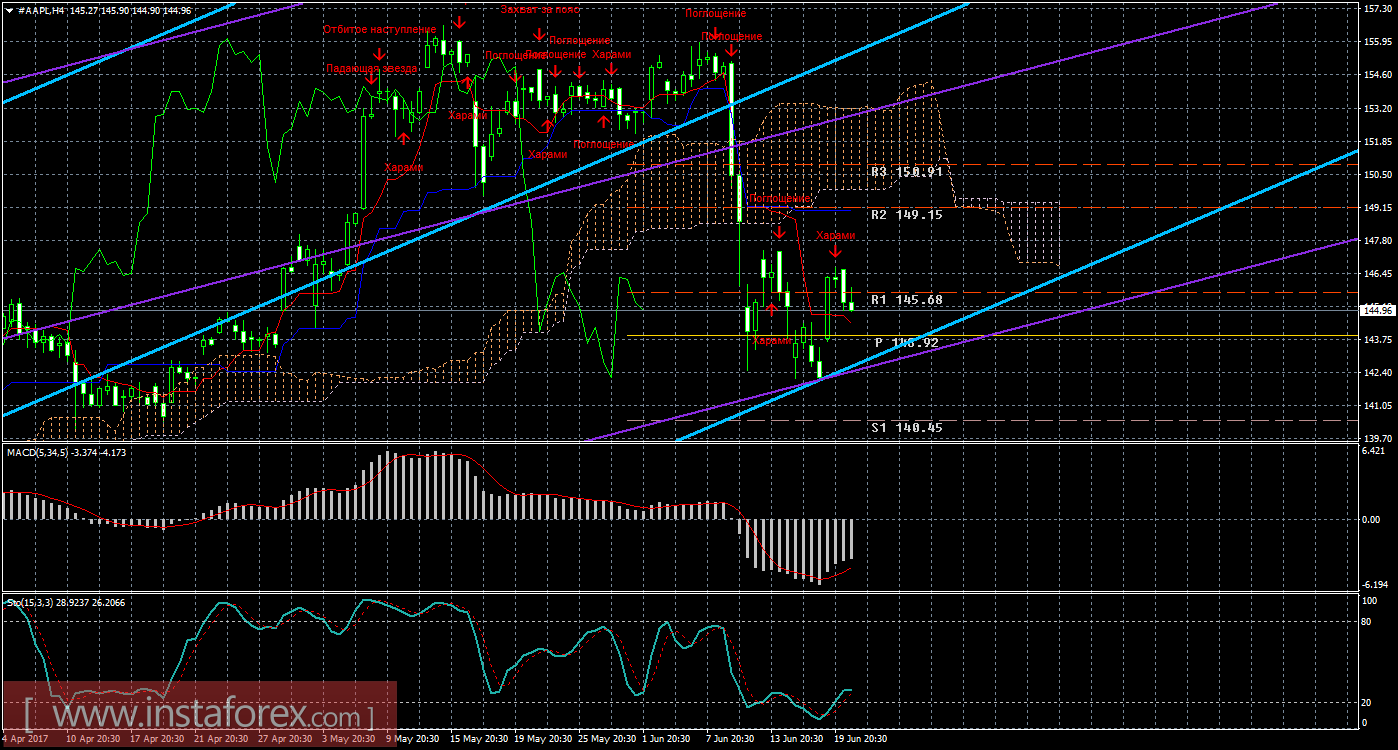
Task: Click the #AAPL,H4 symbol title text
Action: pyautogui.click(x=41, y=9)
